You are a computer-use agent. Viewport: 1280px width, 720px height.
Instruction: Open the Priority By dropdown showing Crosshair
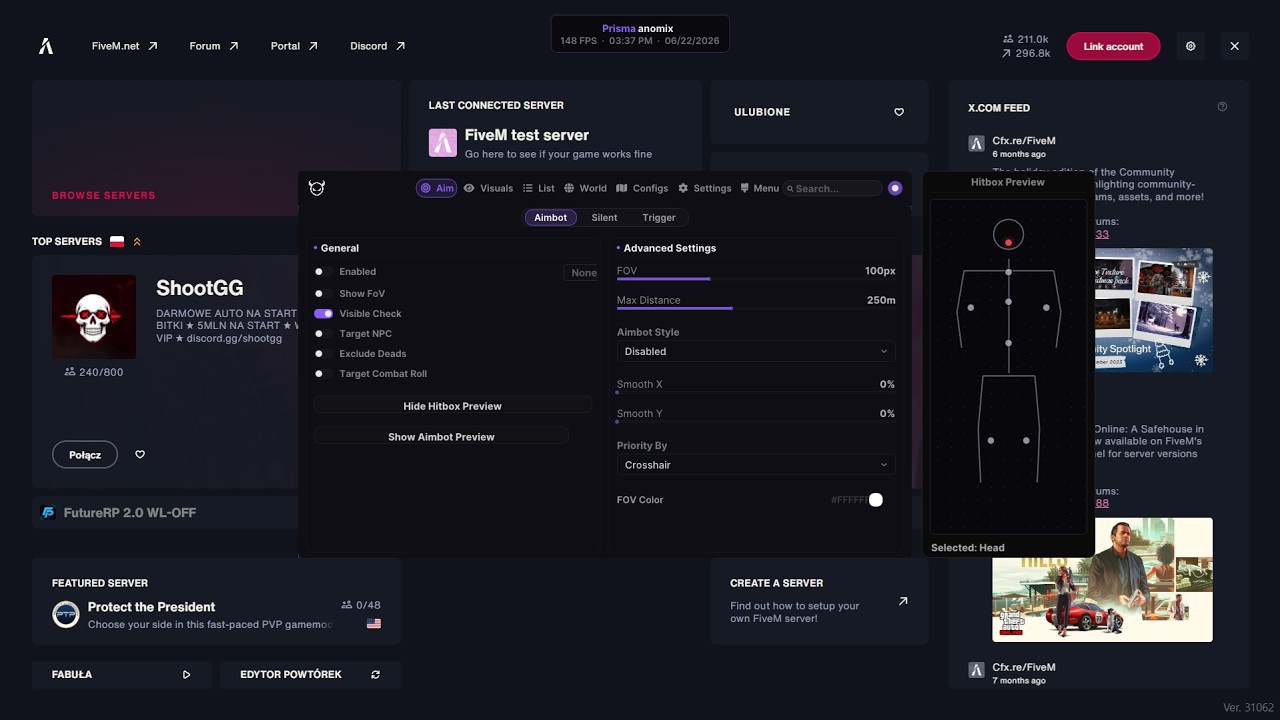[x=755, y=465]
